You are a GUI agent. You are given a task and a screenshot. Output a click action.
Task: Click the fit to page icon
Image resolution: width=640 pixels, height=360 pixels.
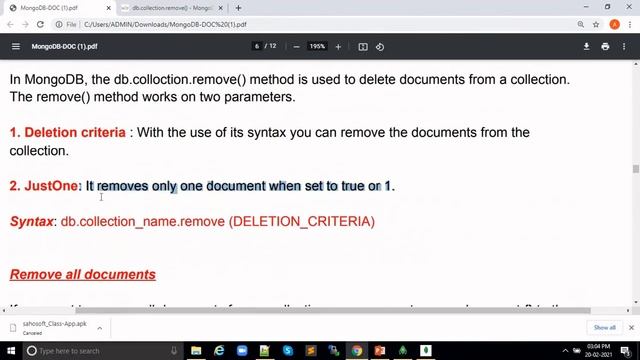363,47
